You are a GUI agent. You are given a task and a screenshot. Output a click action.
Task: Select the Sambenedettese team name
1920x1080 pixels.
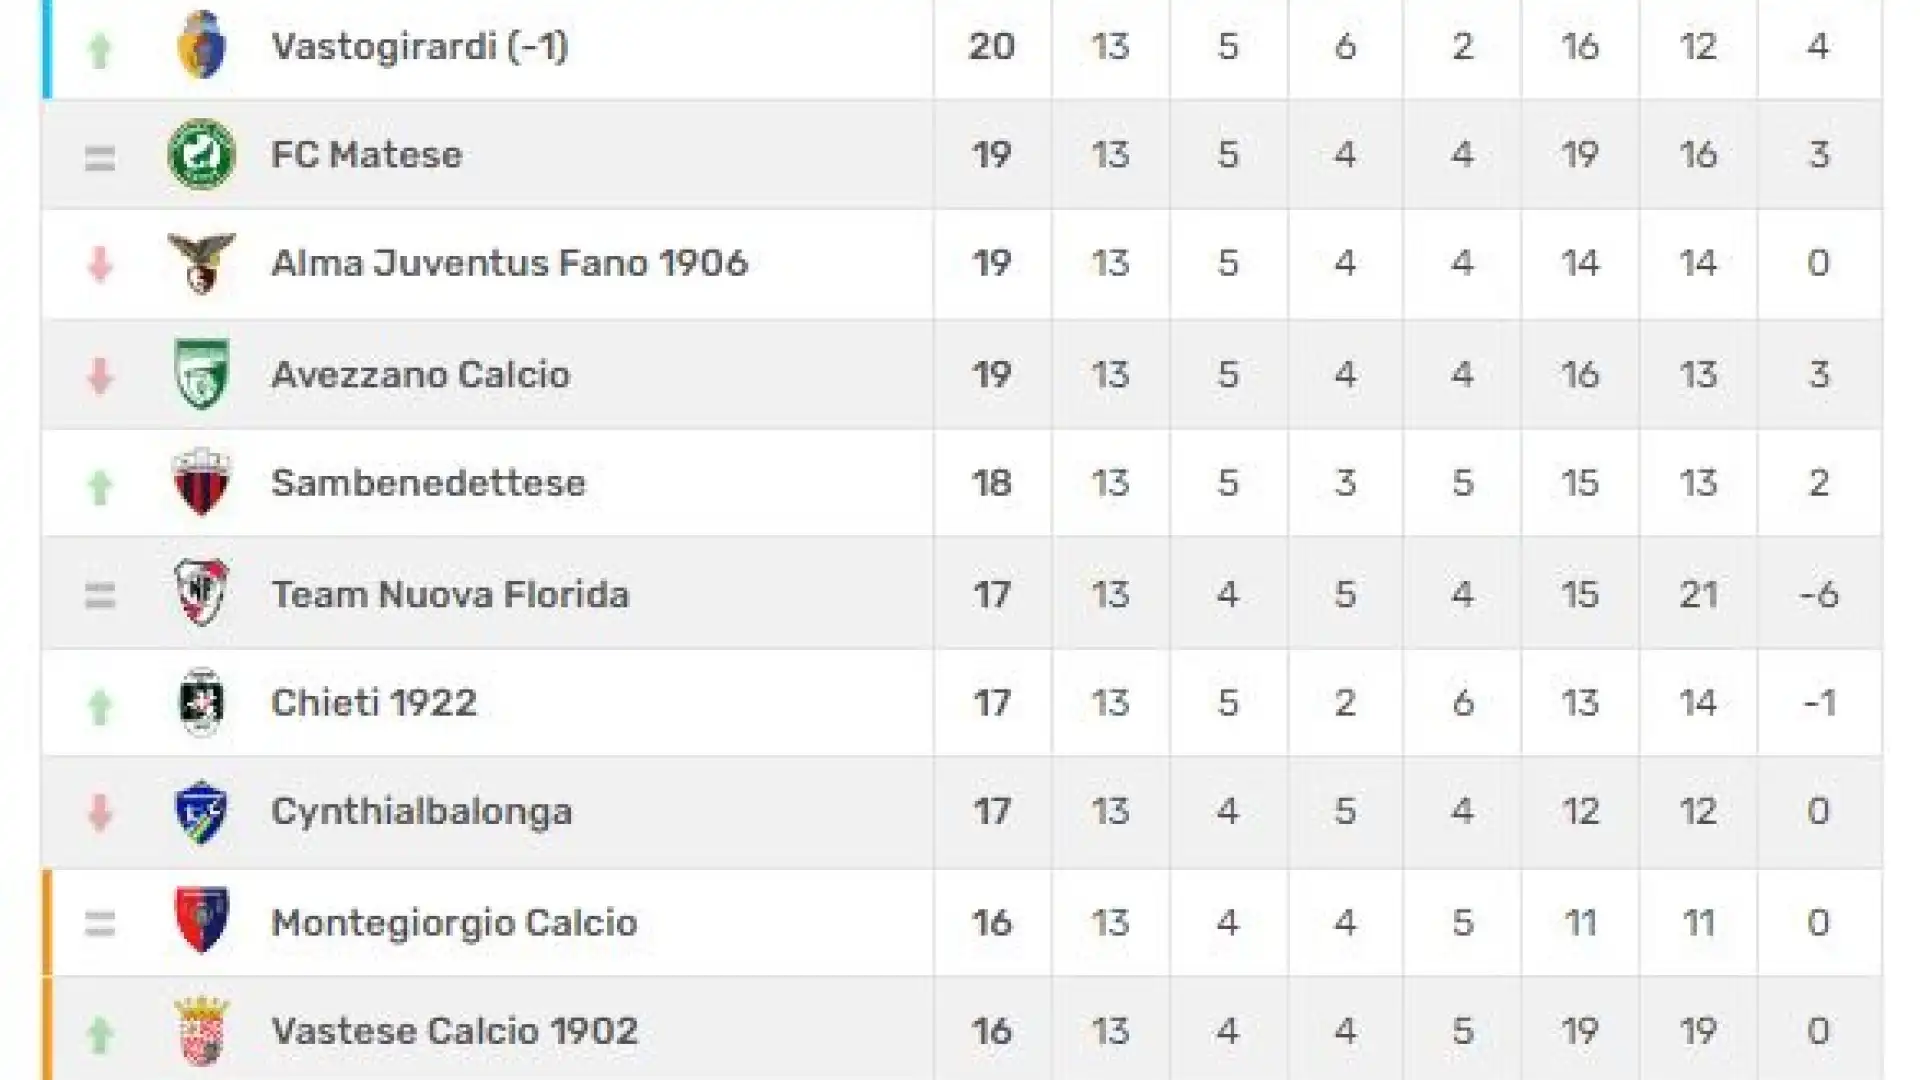pos(429,483)
